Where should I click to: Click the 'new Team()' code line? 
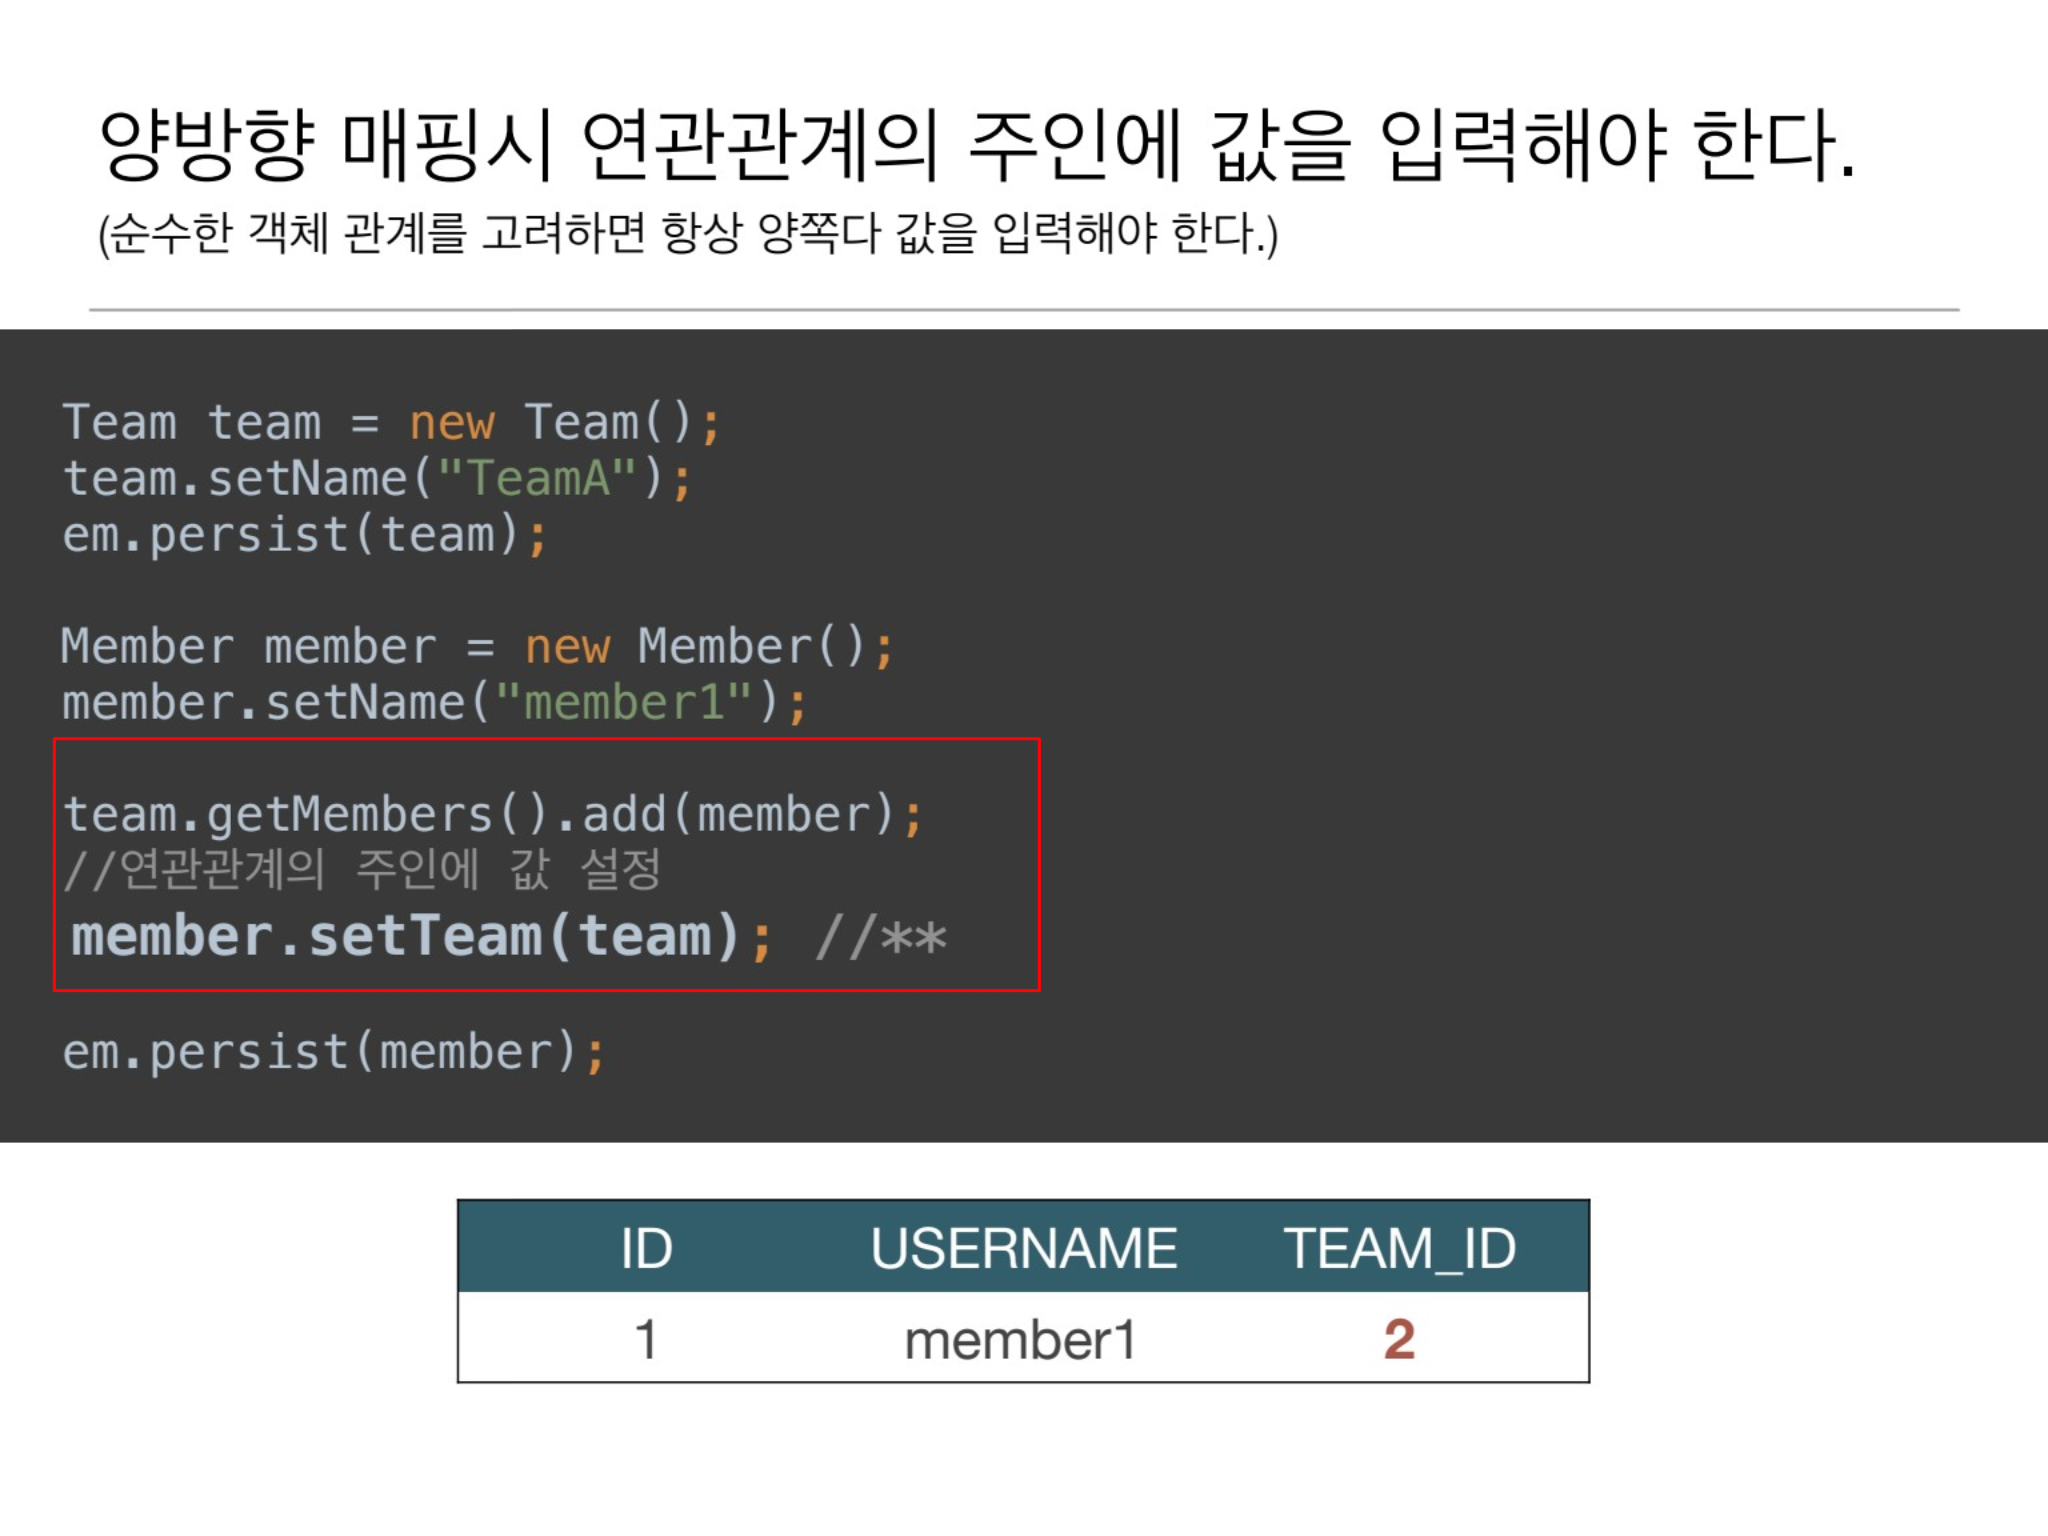(390, 422)
